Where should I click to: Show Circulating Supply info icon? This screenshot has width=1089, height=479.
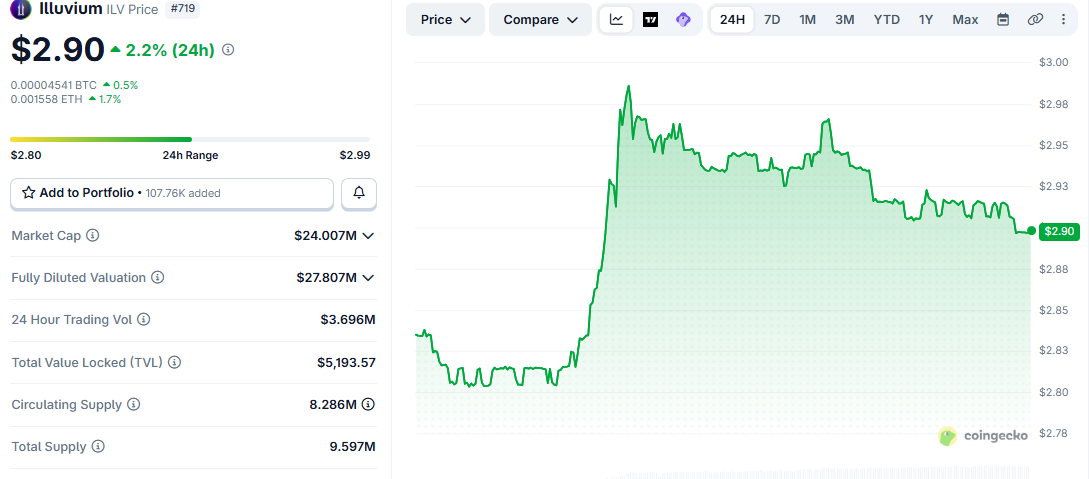[x=133, y=404]
